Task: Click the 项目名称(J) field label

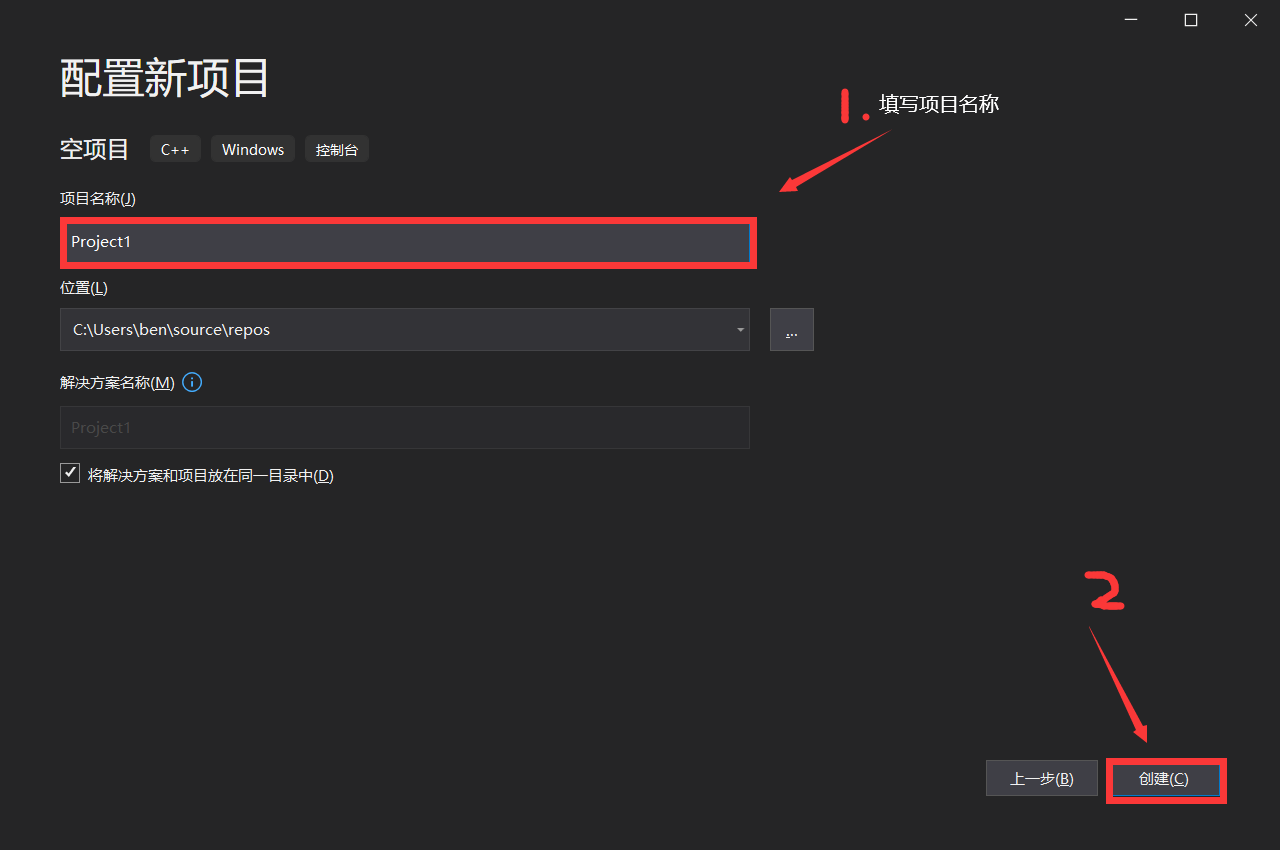Action: 97,198
